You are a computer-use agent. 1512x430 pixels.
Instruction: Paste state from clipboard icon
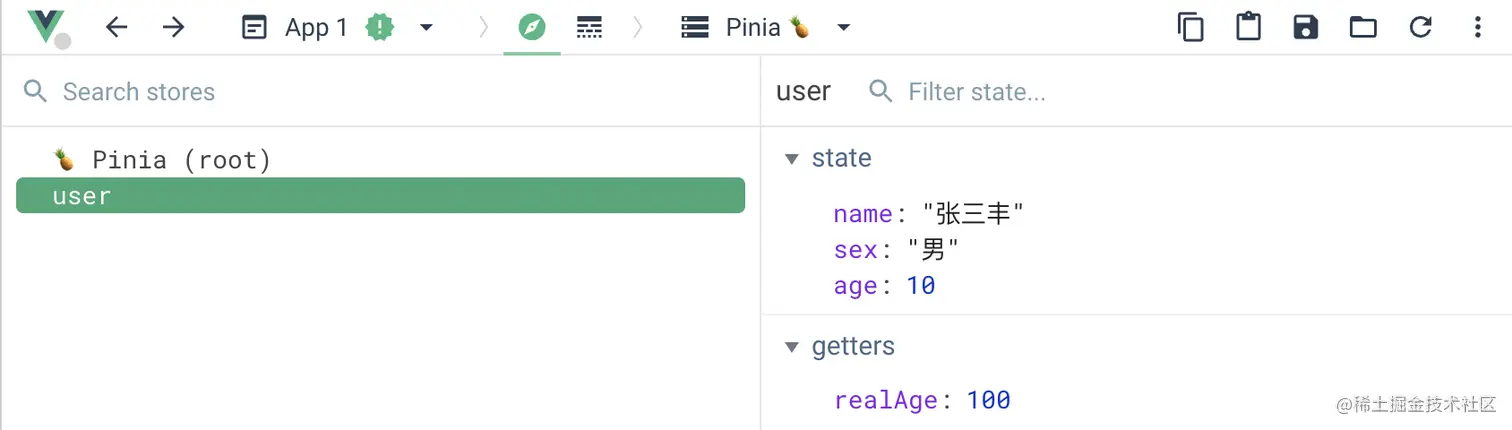(1248, 27)
